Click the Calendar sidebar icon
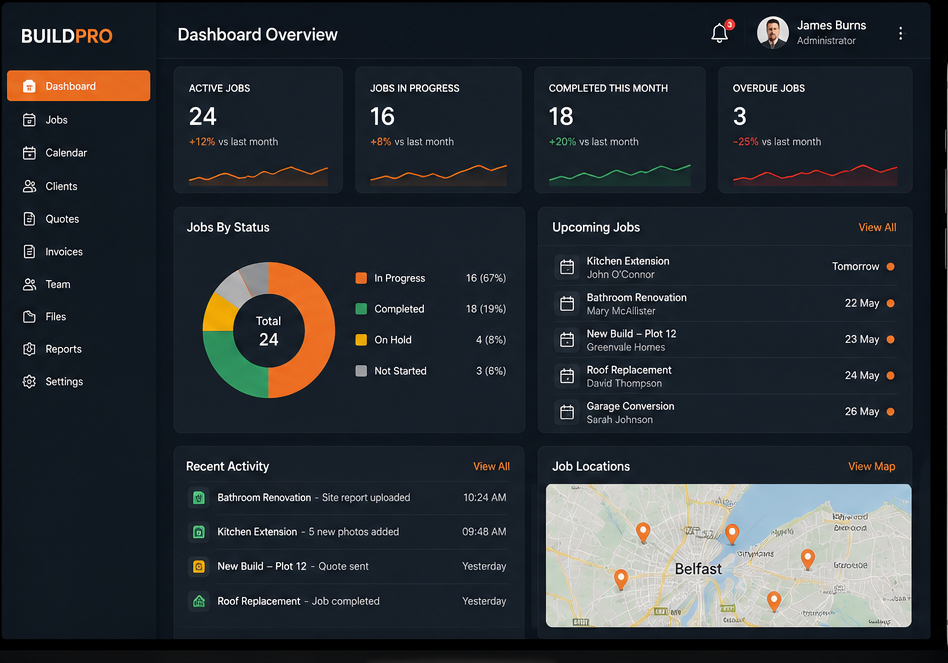The width and height of the screenshot is (948, 663). (29, 153)
